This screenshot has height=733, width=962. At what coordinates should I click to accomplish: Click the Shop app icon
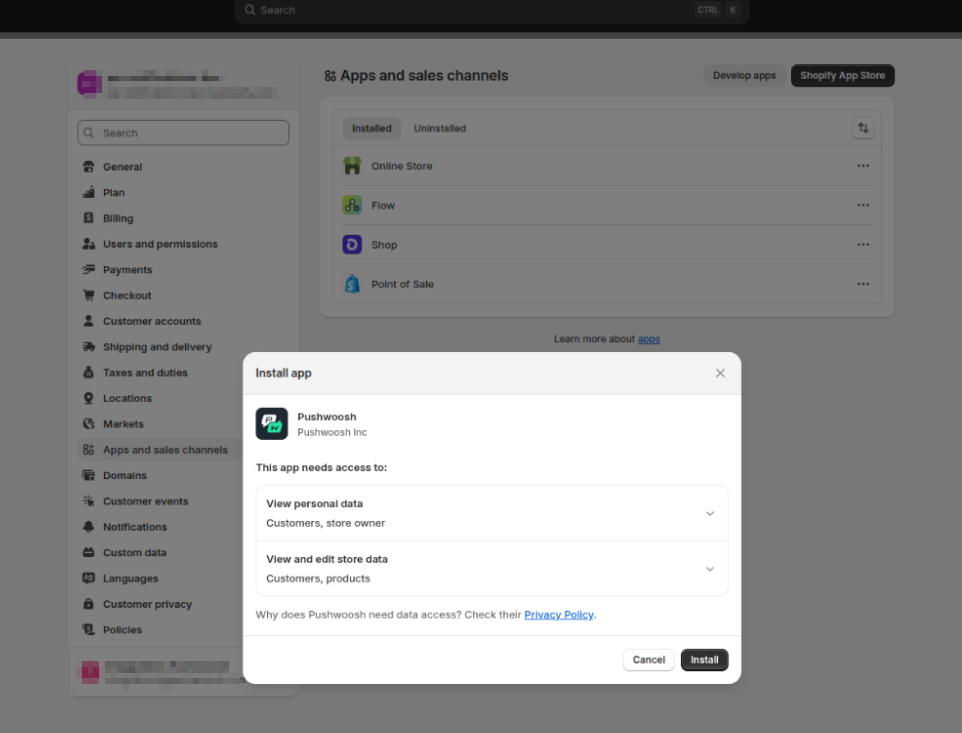(x=352, y=244)
